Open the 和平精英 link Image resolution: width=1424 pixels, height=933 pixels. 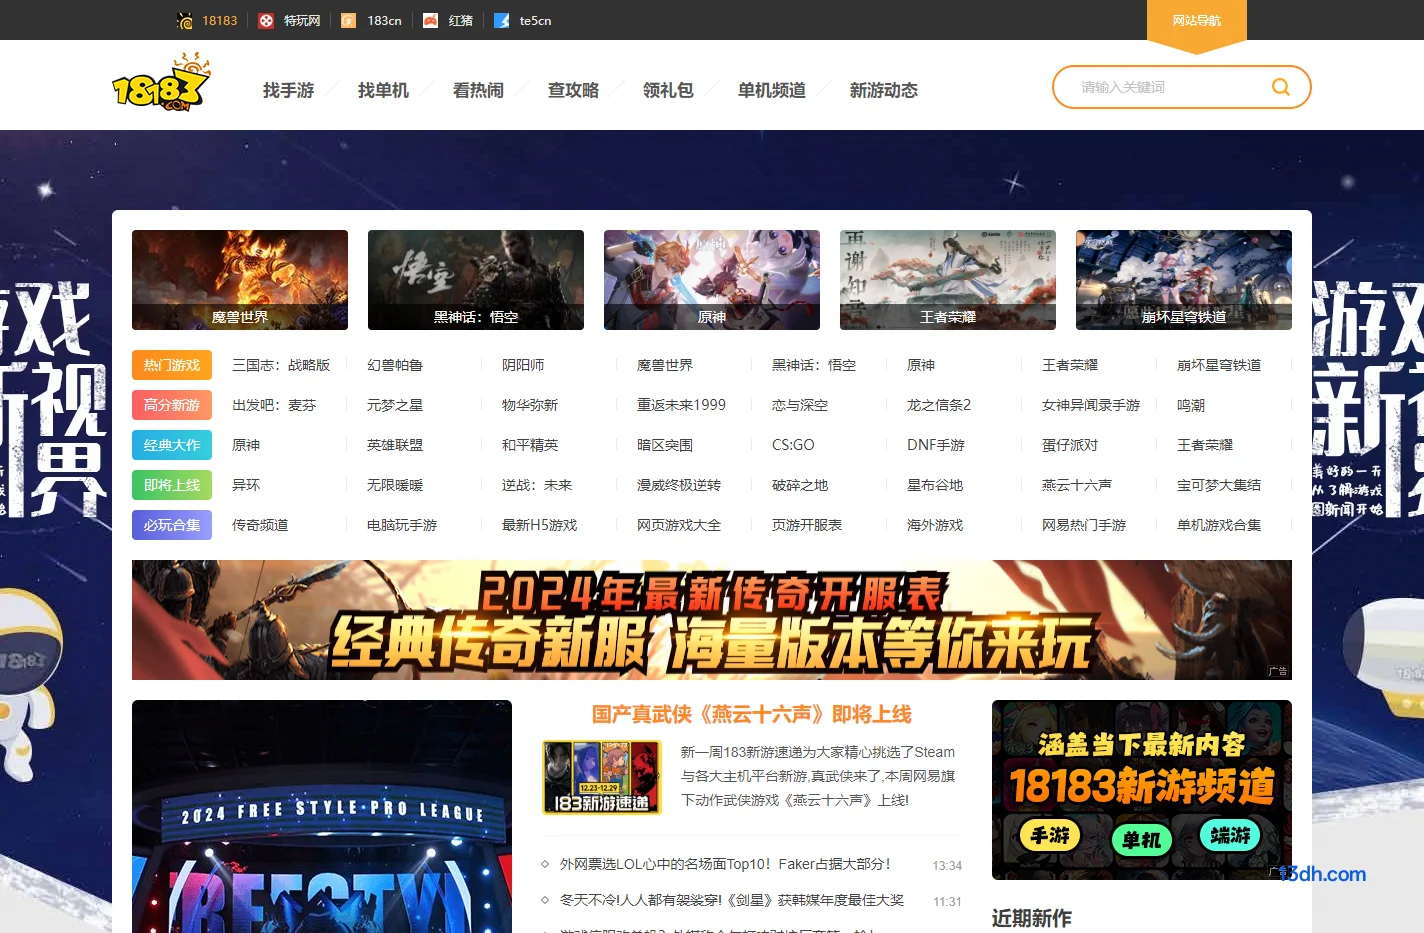coord(530,445)
